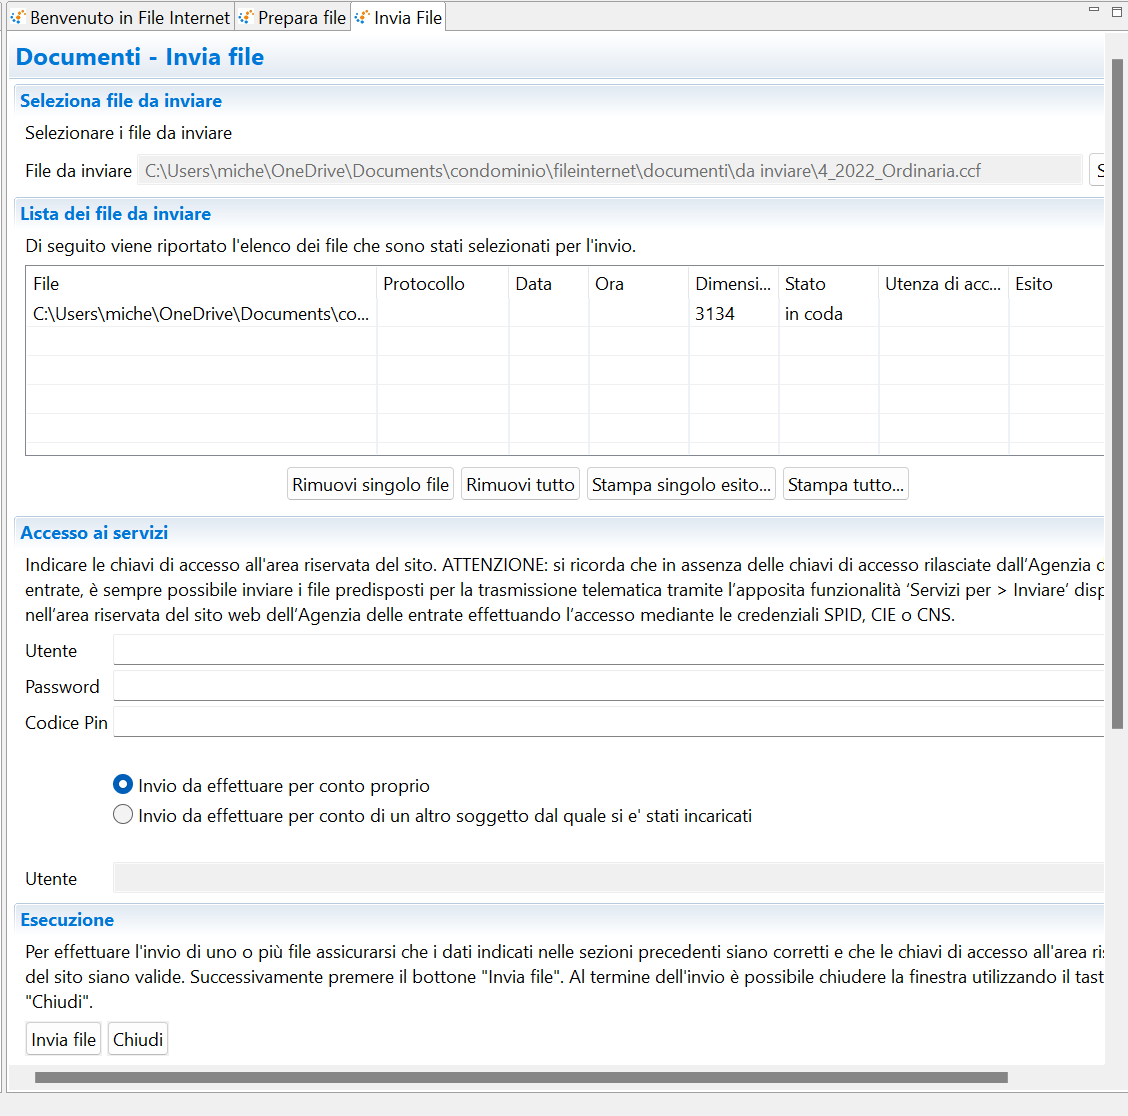Click the disabled delegated Utente field
This screenshot has width=1128, height=1116.
pos(609,878)
